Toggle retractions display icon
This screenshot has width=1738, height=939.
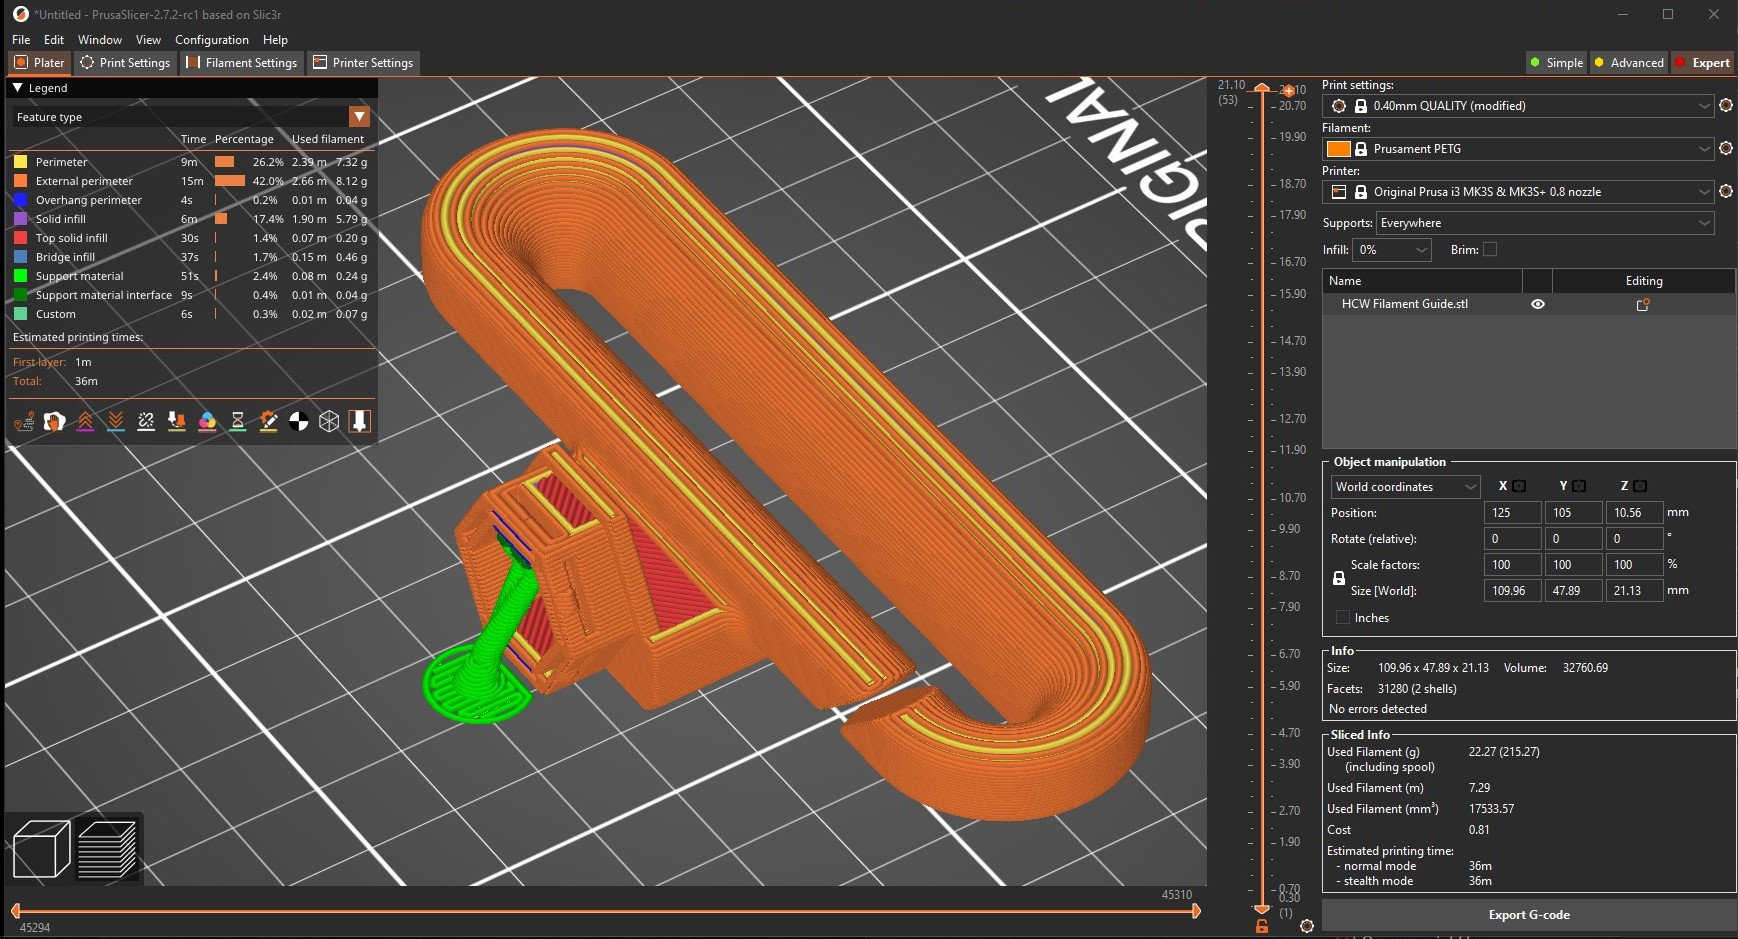(85, 421)
